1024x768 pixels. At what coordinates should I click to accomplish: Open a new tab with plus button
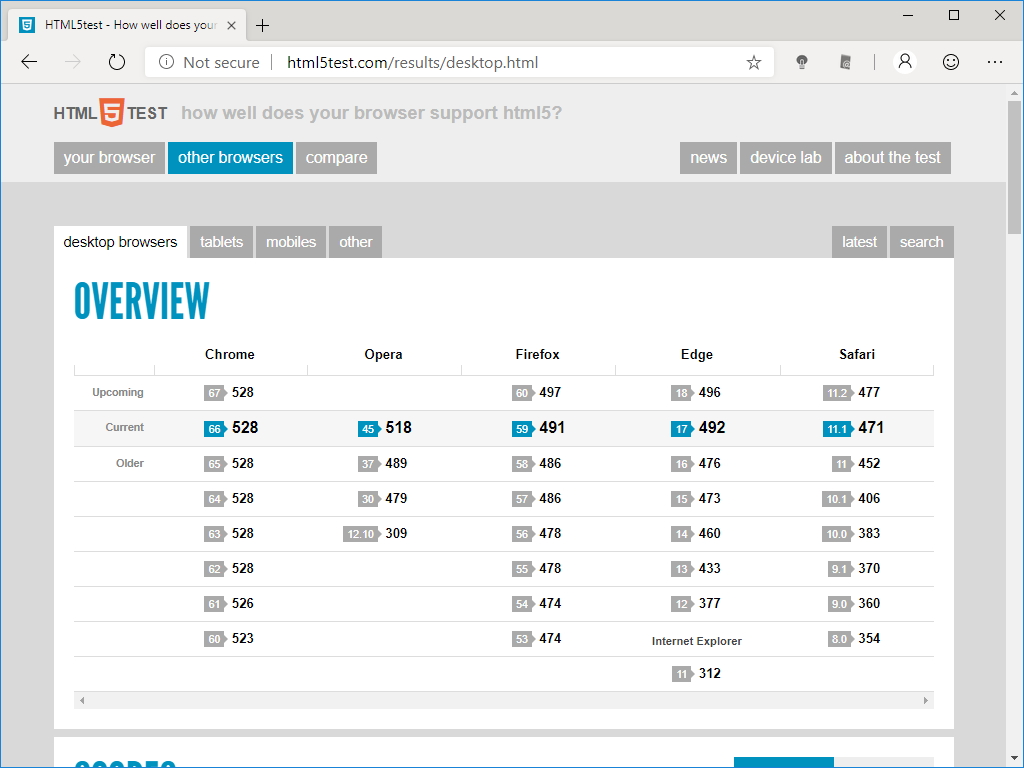(263, 25)
